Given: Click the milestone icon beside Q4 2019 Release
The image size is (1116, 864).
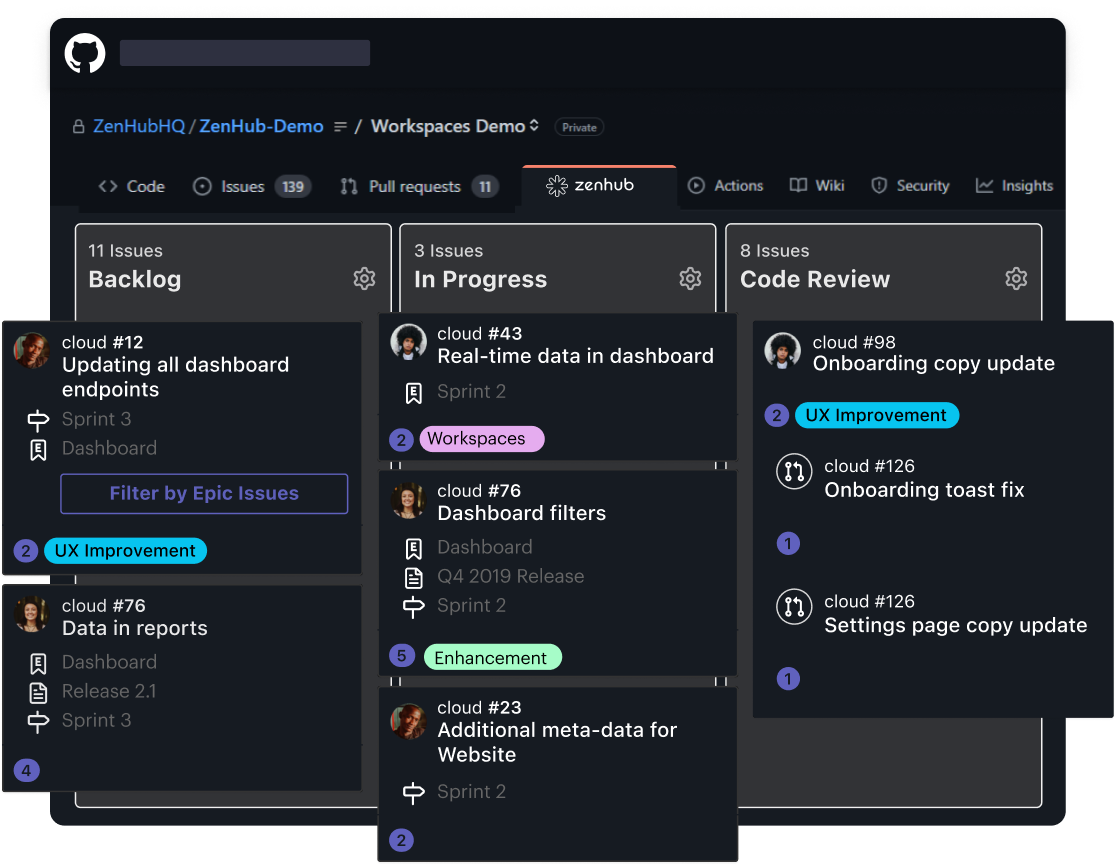Looking at the screenshot, I should click(413, 576).
